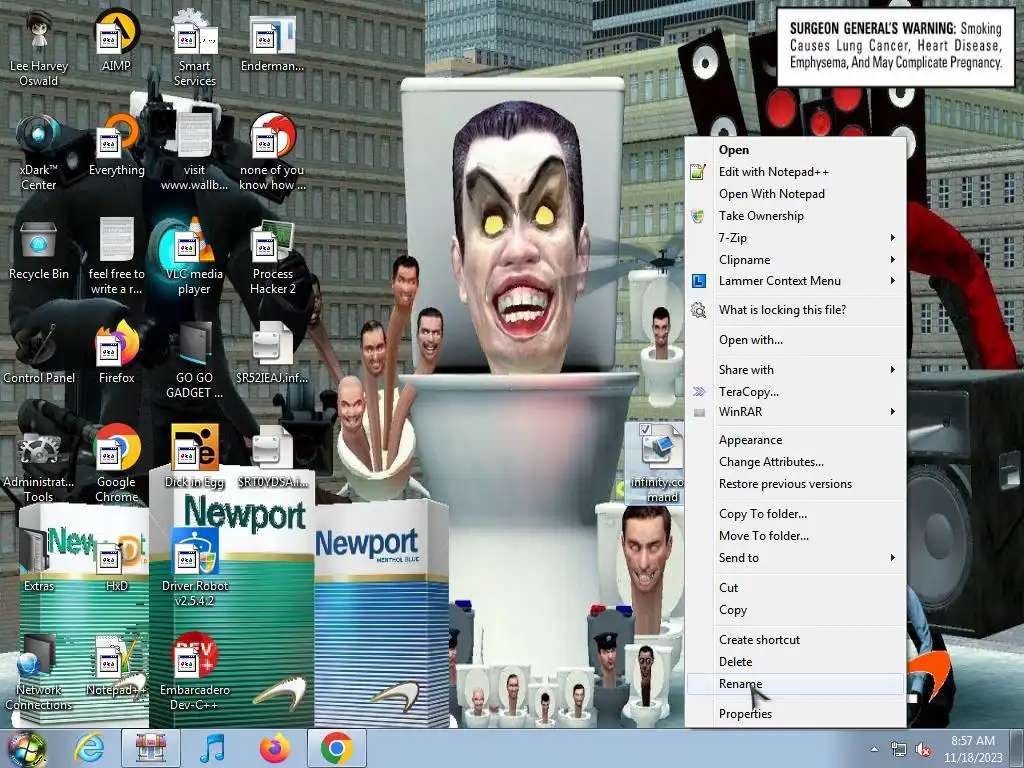Open the Windows Start menu orb
The height and width of the screenshot is (768, 1024).
[x=27, y=748]
